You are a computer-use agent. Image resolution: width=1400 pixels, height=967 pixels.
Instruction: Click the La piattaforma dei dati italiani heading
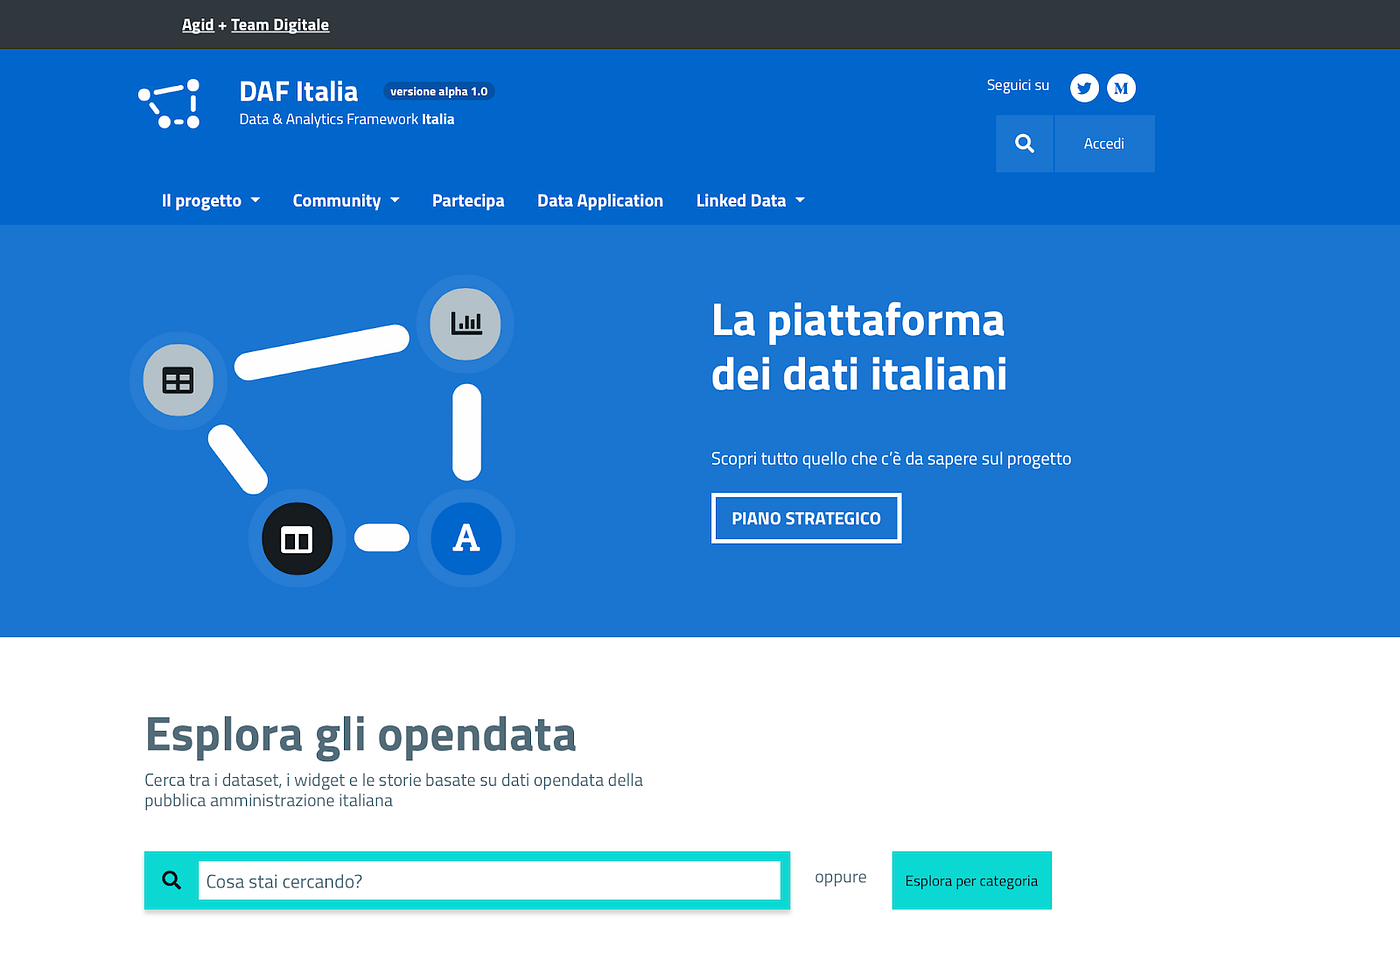(859, 347)
